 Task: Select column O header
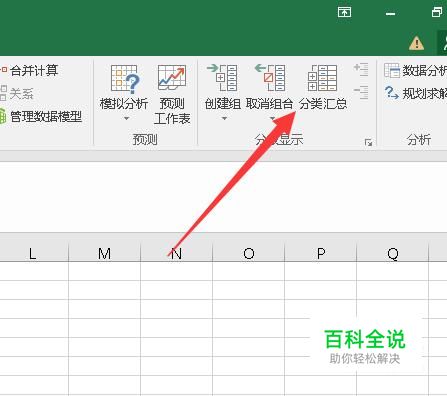249,253
